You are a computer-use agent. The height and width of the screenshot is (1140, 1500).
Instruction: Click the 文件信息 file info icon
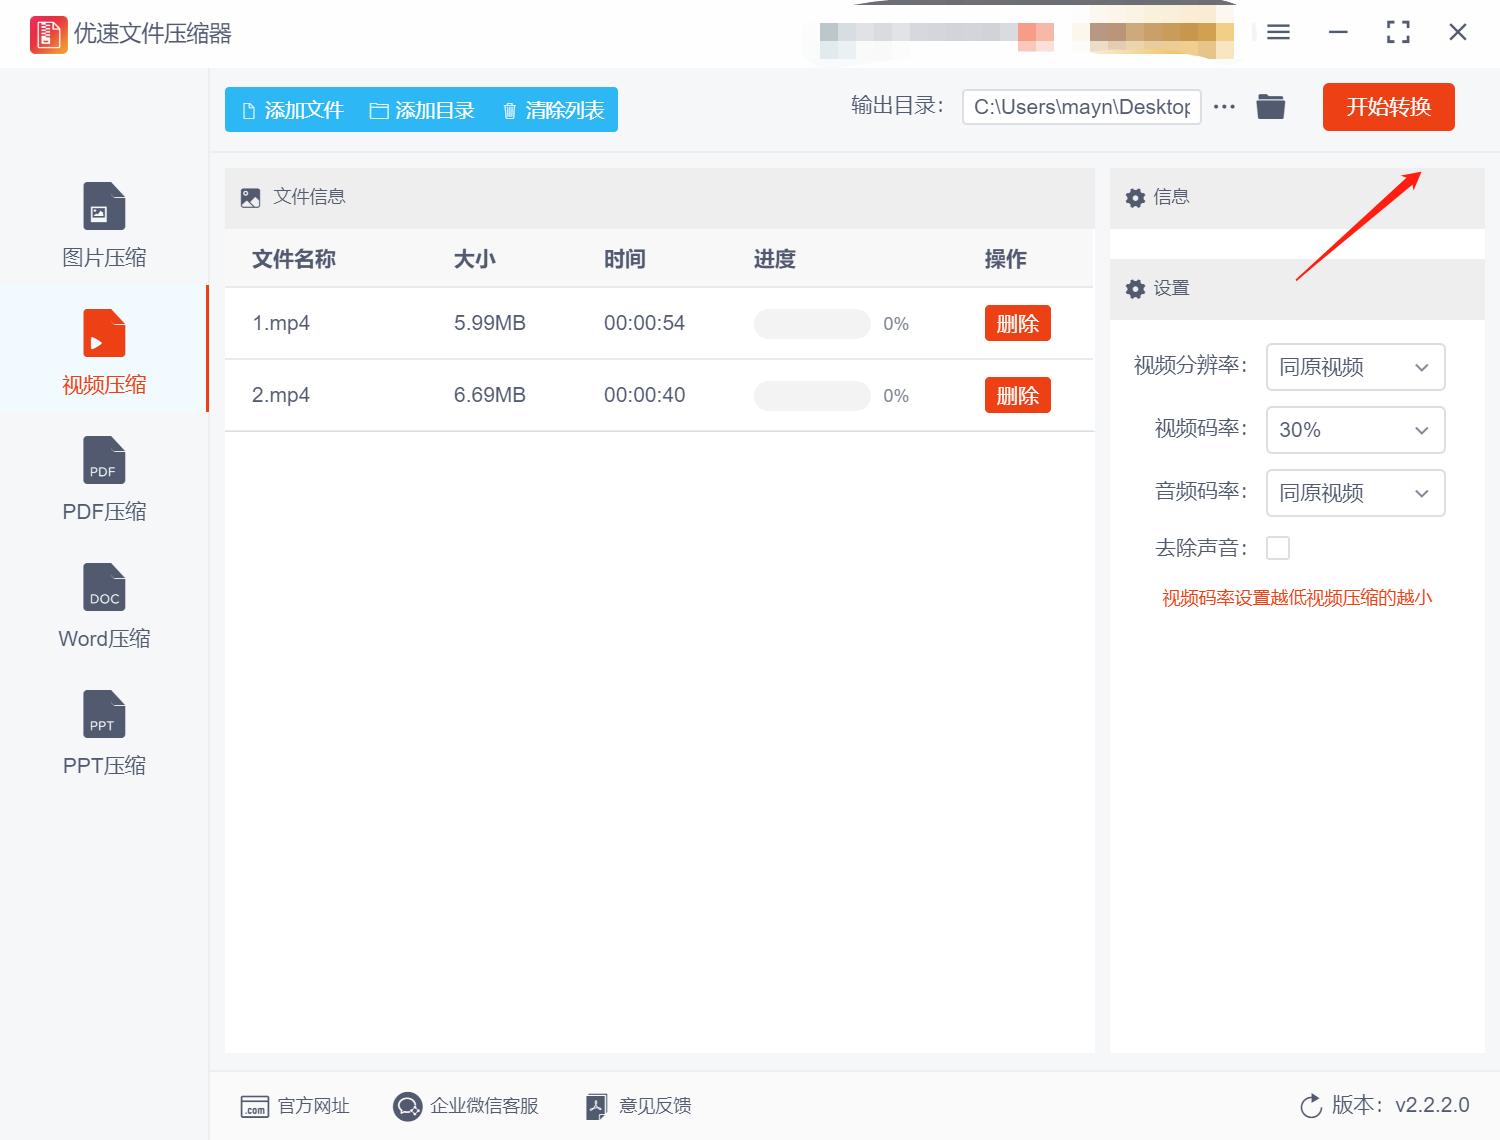click(249, 197)
